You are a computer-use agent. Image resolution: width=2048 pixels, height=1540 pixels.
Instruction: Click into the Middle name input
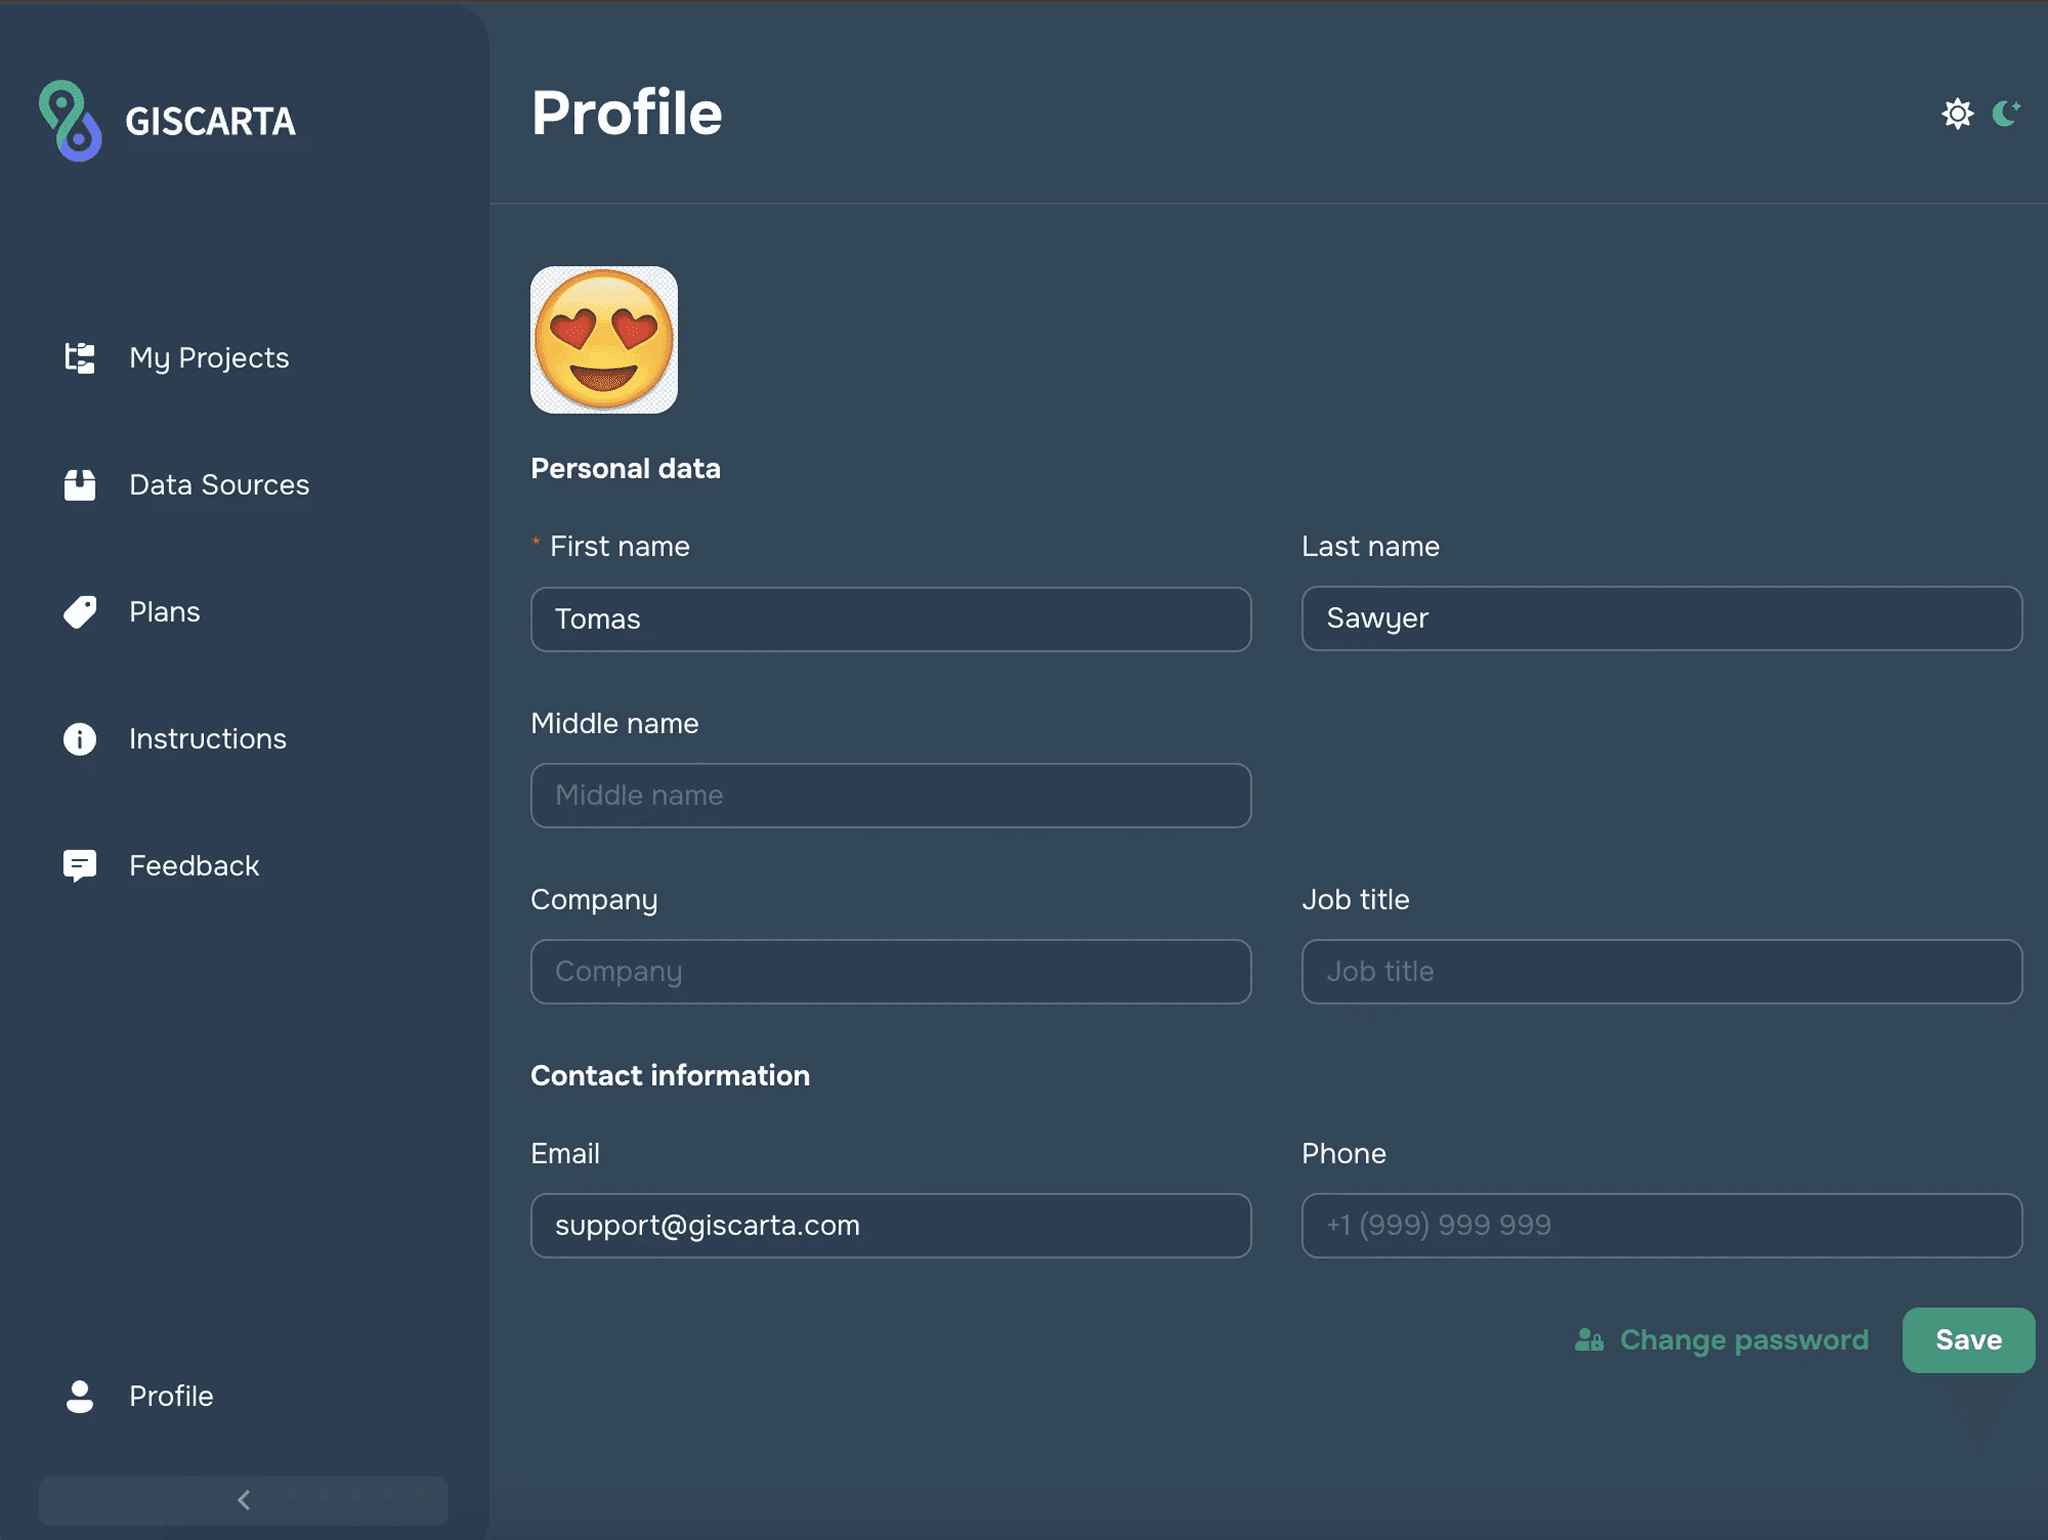pyautogui.click(x=890, y=796)
